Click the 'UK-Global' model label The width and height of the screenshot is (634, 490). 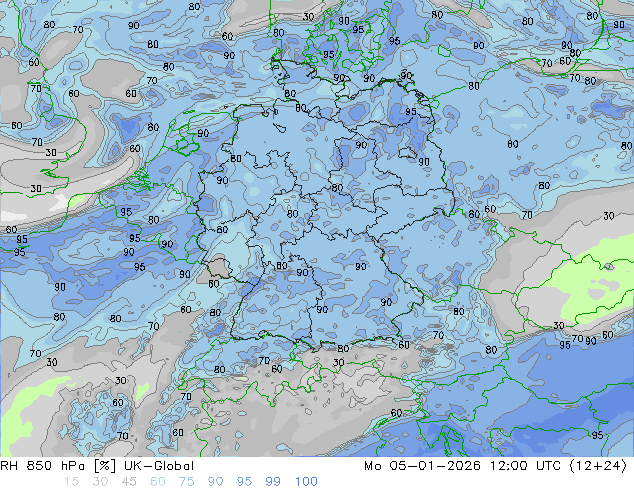(x=159, y=466)
